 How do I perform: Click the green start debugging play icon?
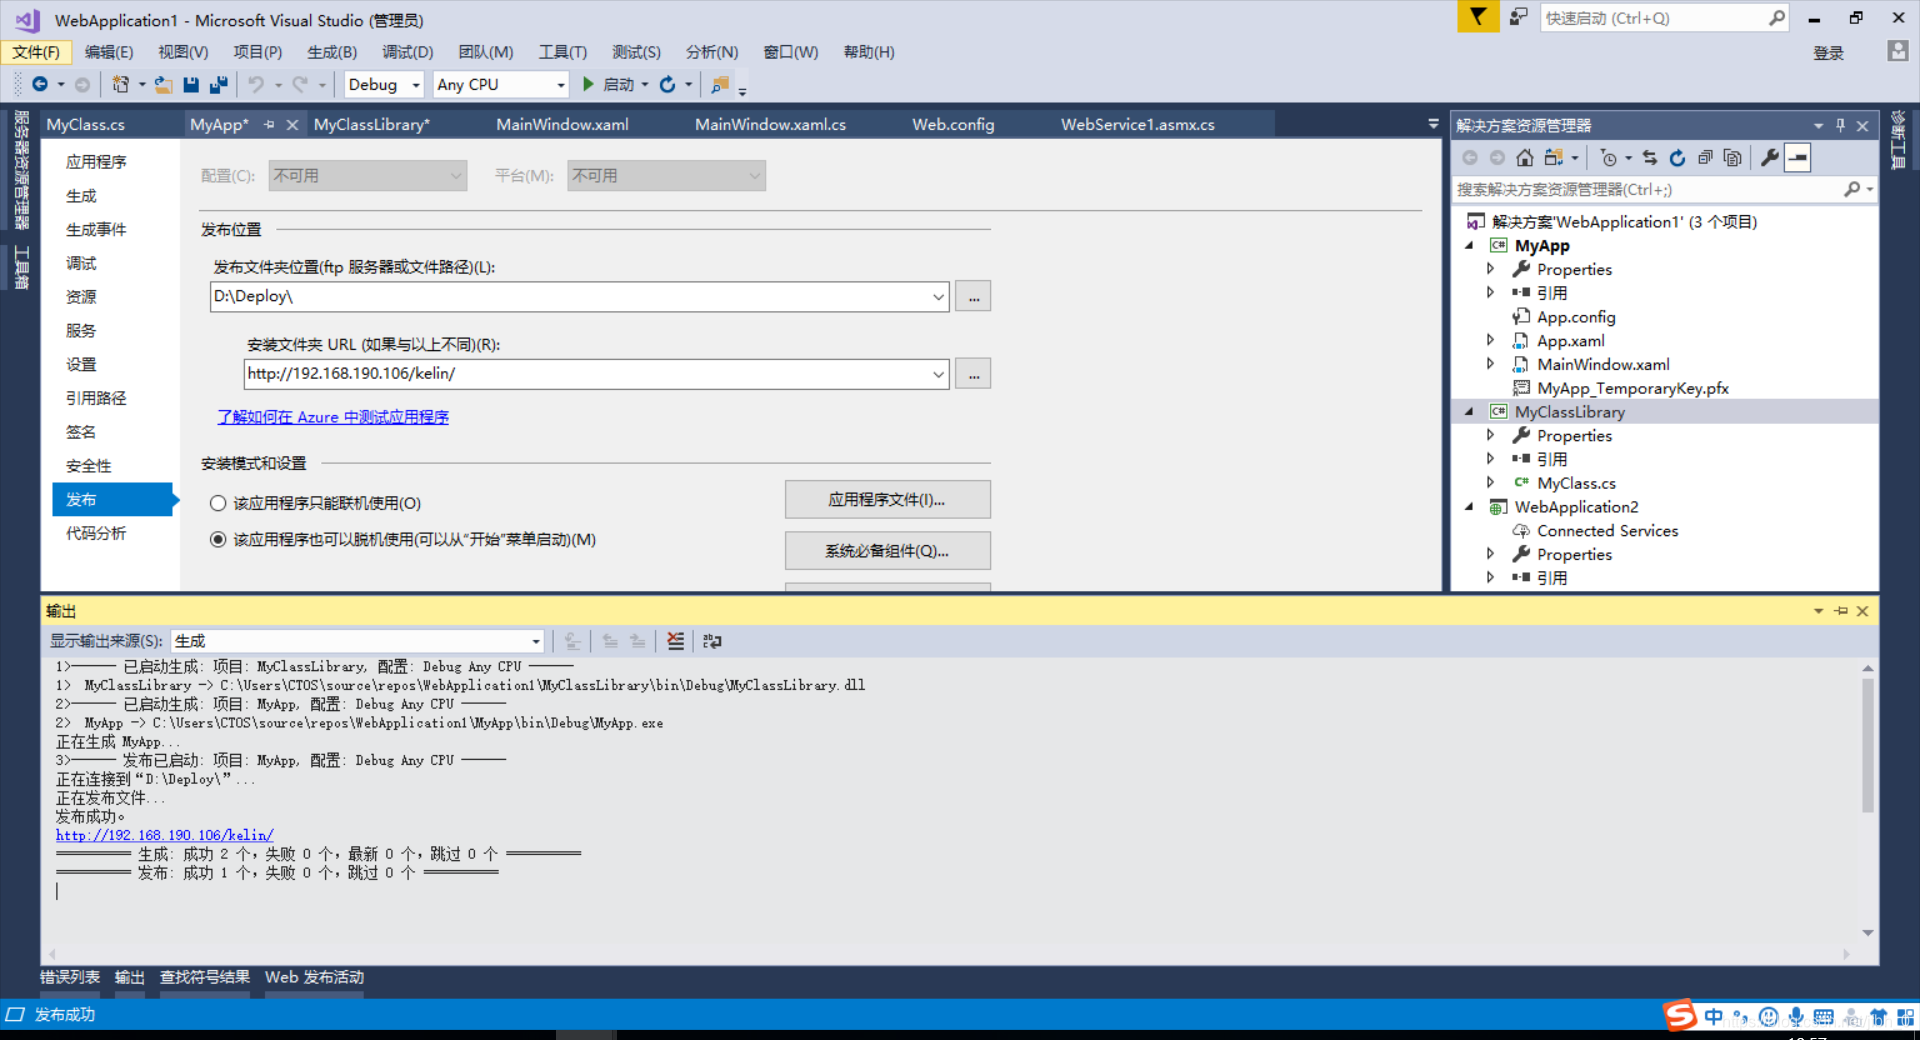point(588,84)
